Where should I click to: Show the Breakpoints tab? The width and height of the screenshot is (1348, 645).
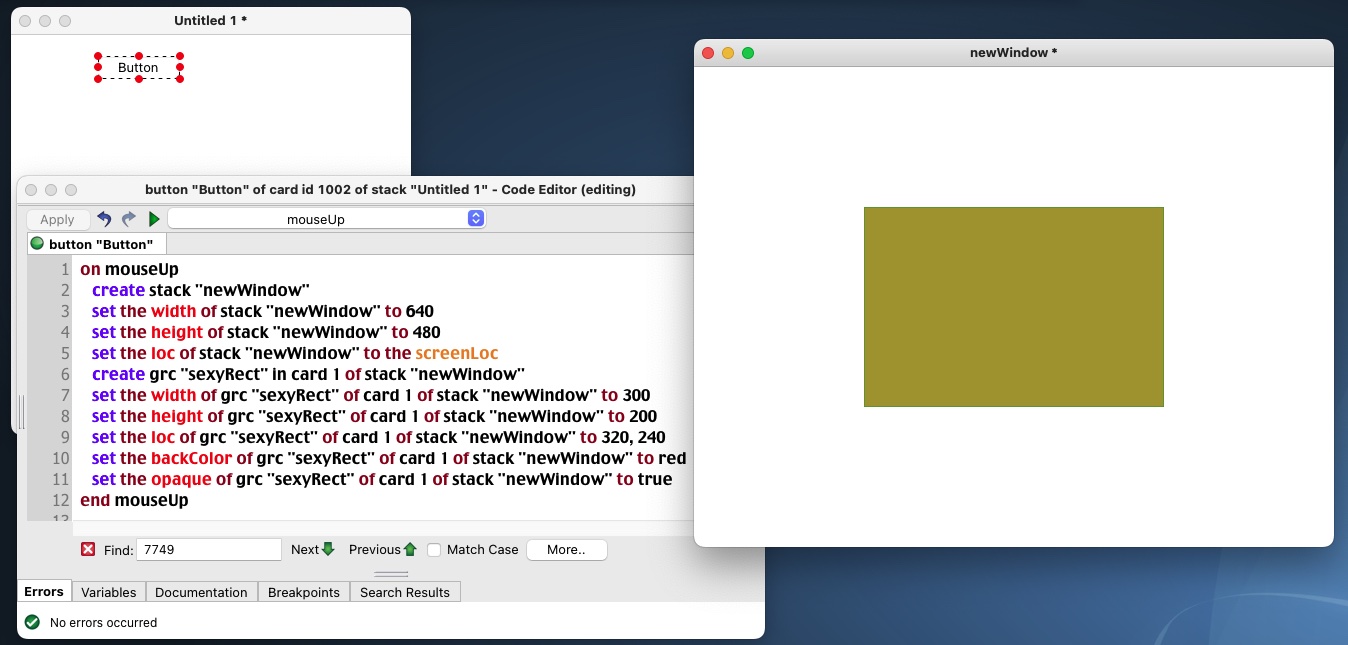(x=304, y=592)
